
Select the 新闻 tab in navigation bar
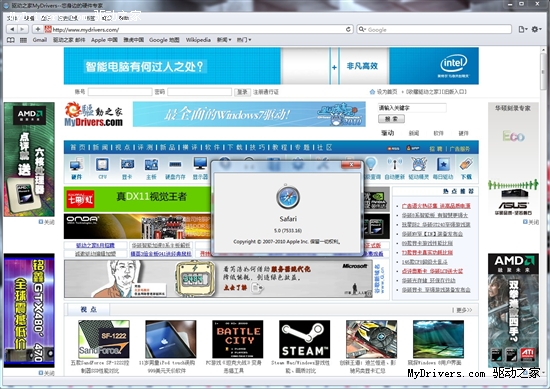pos(100,147)
